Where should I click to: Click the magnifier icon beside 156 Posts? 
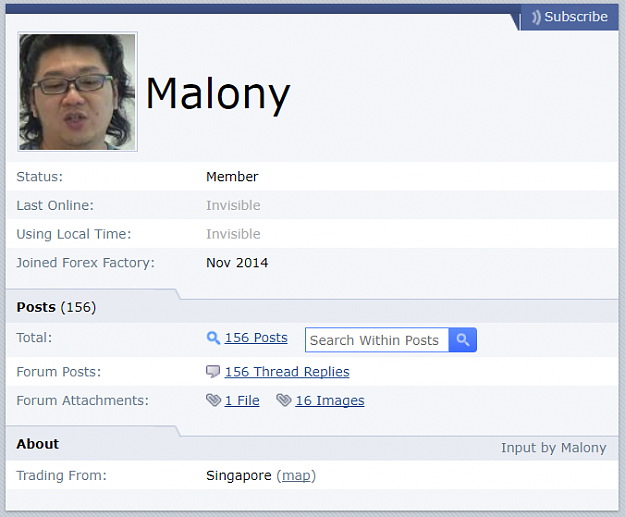(213, 338)
